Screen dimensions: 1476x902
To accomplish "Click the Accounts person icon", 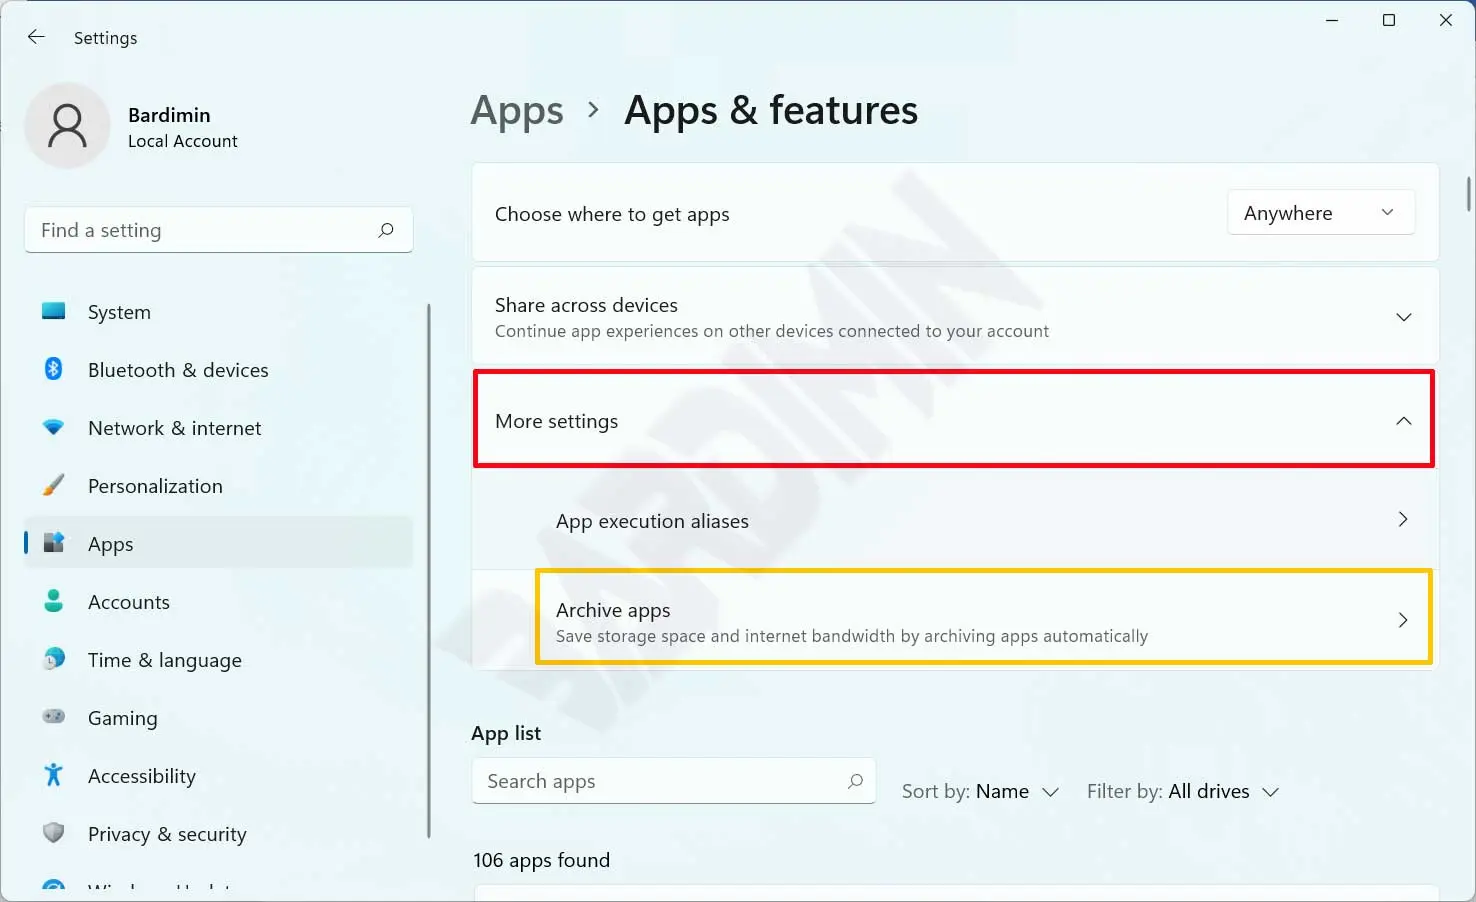I will pyautogui.click(x=54, y=601).
